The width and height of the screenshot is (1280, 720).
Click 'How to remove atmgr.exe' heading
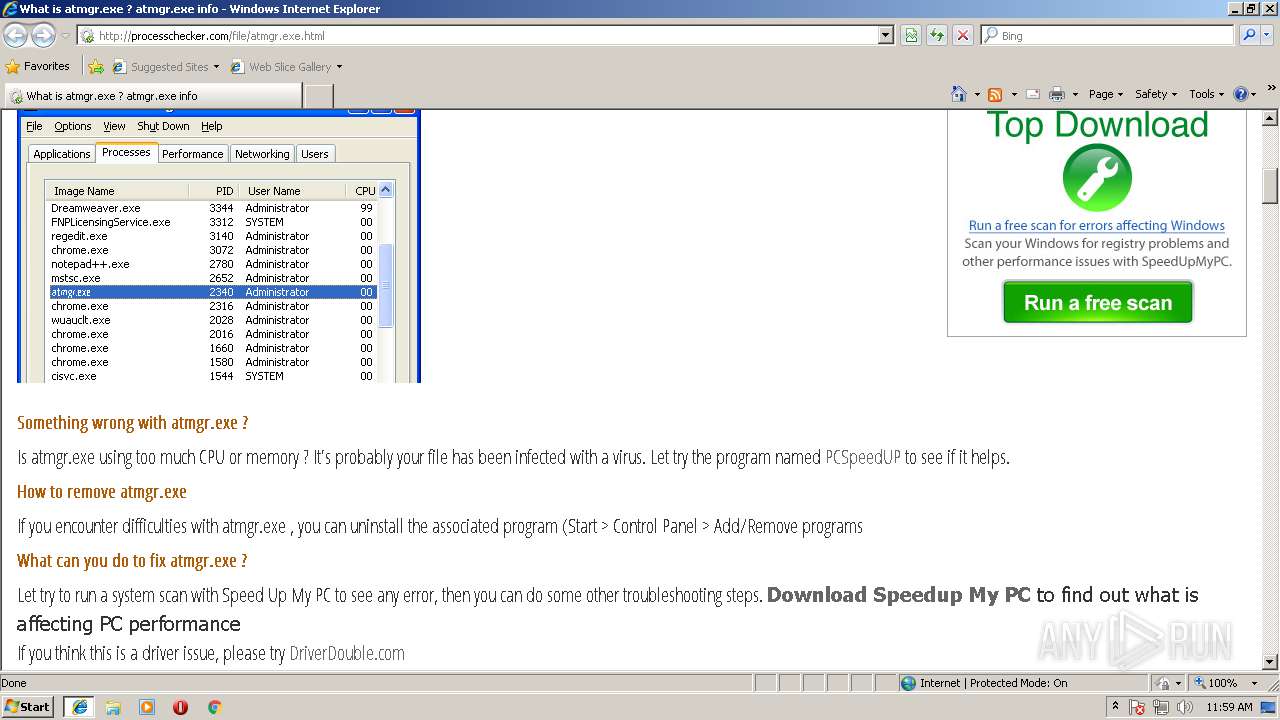tap(102, 492)
